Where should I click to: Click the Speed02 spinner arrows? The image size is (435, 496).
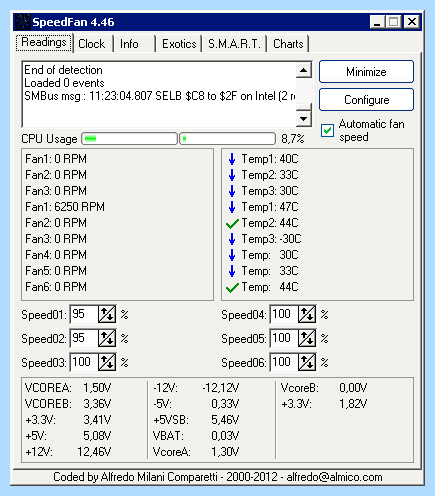click(x=107, y=338)
